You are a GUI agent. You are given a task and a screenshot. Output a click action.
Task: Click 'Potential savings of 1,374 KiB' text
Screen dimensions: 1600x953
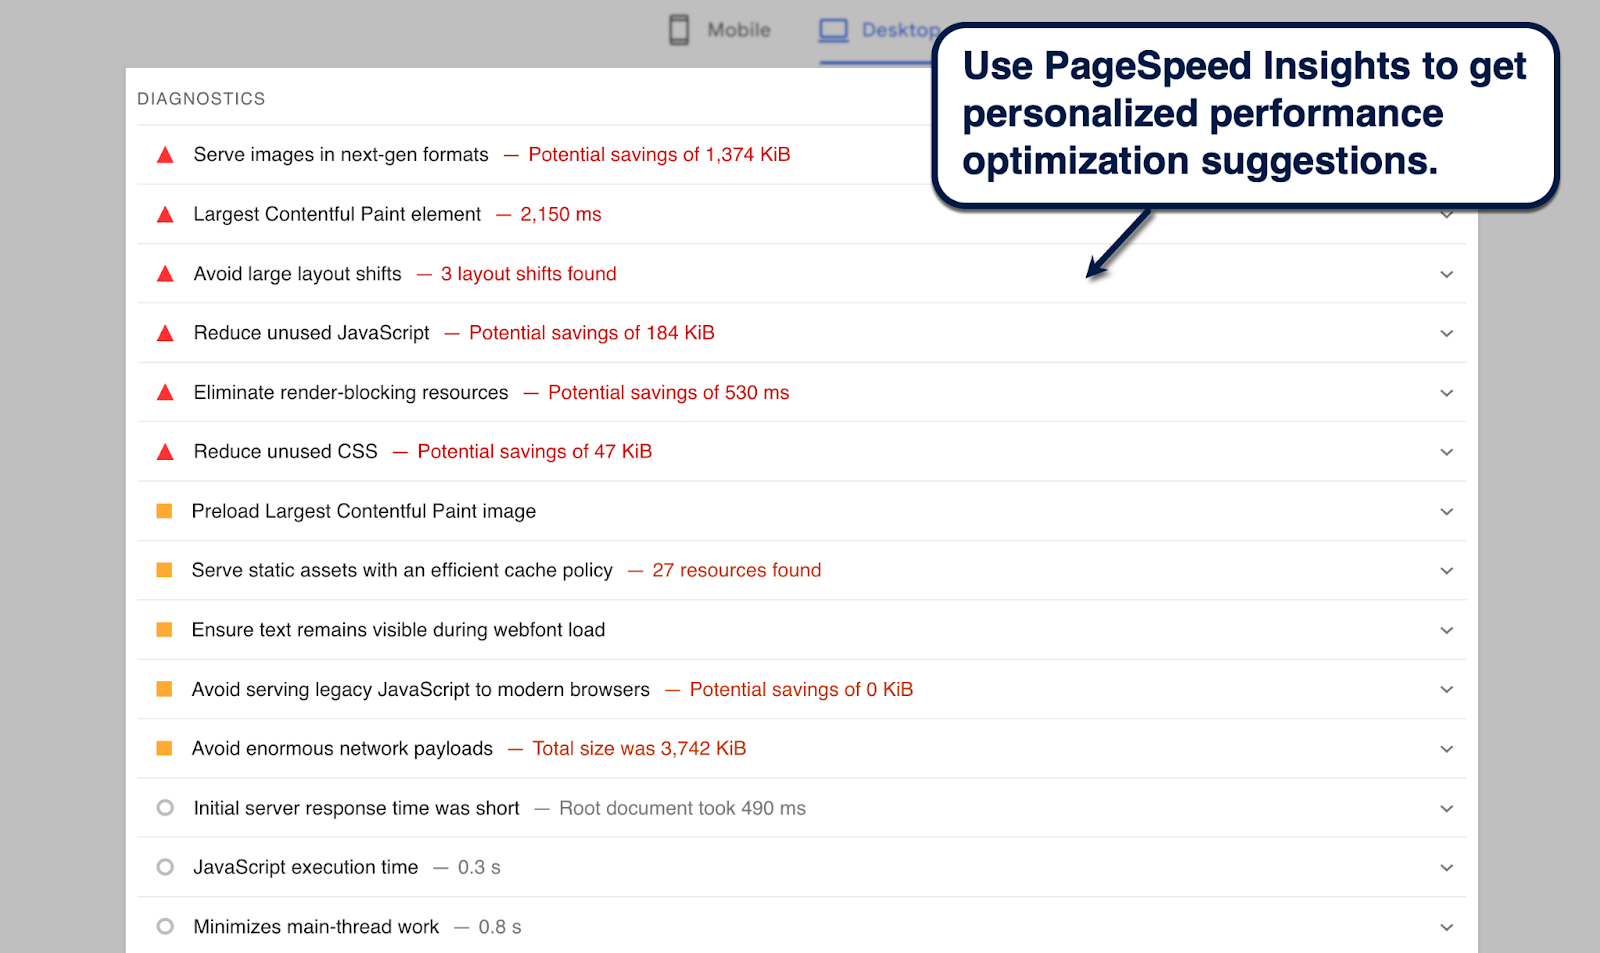(x=659, y=155)
